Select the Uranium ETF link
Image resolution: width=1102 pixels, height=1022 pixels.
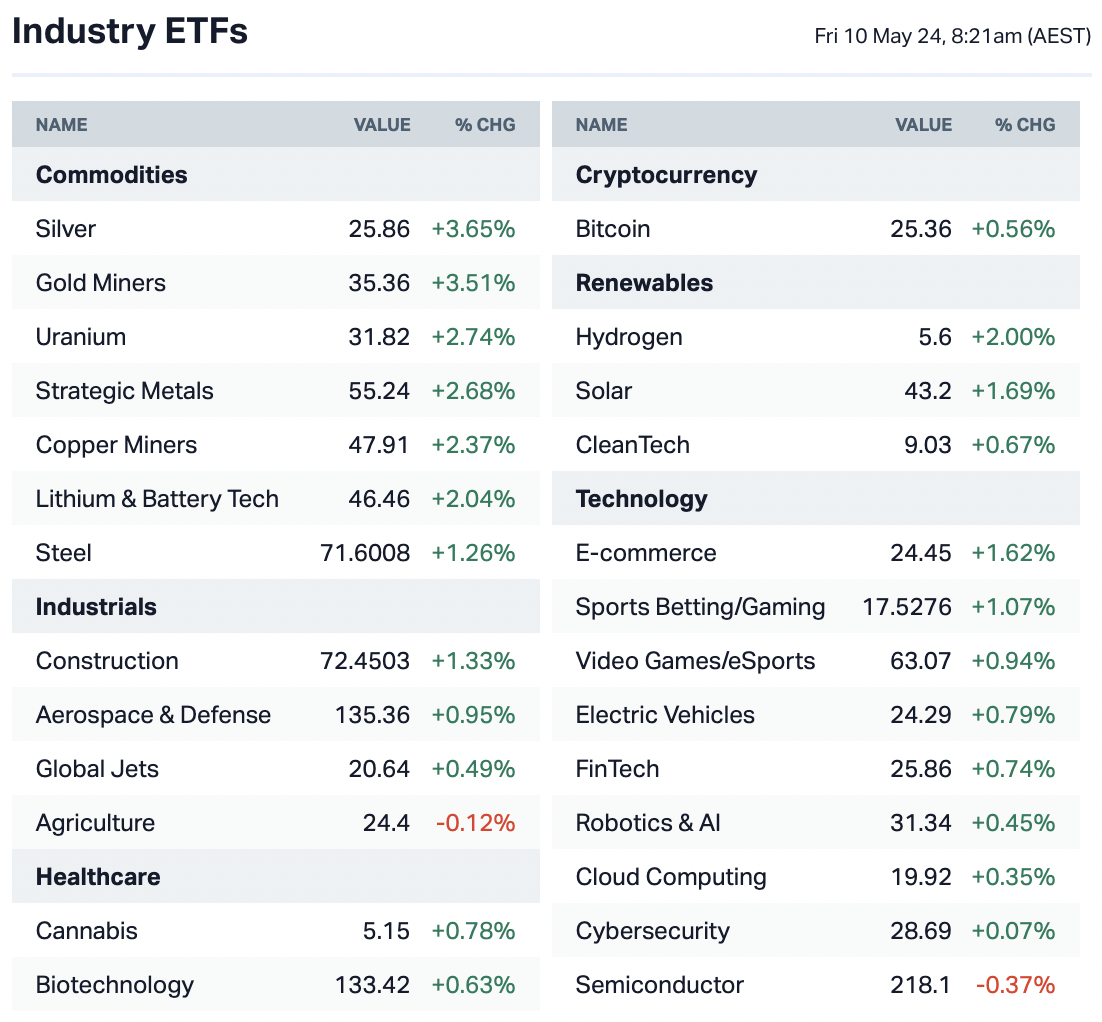81,337
